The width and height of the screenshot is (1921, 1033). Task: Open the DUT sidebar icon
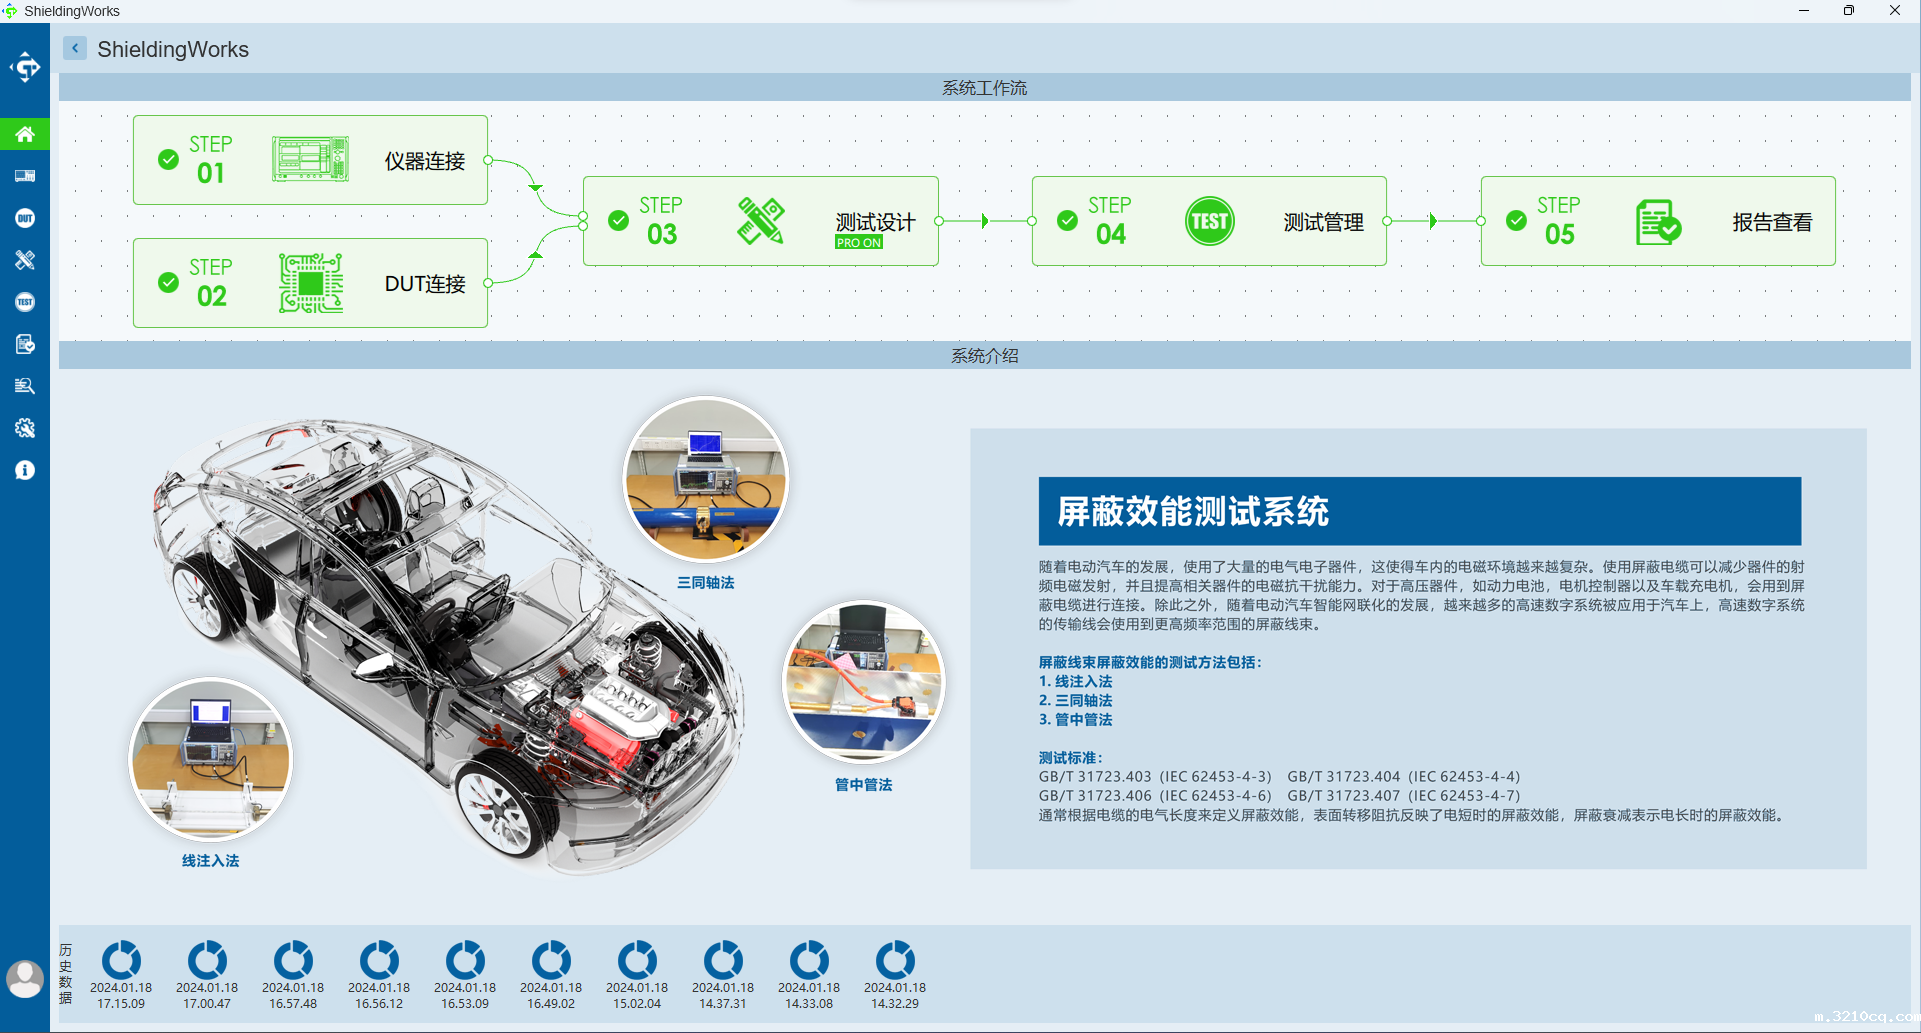[x=25, y=218]
